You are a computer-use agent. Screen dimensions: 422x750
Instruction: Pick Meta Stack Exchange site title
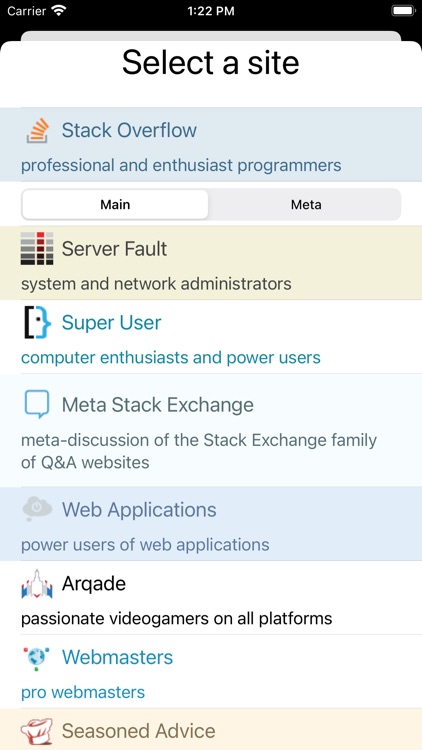[158, 405]
